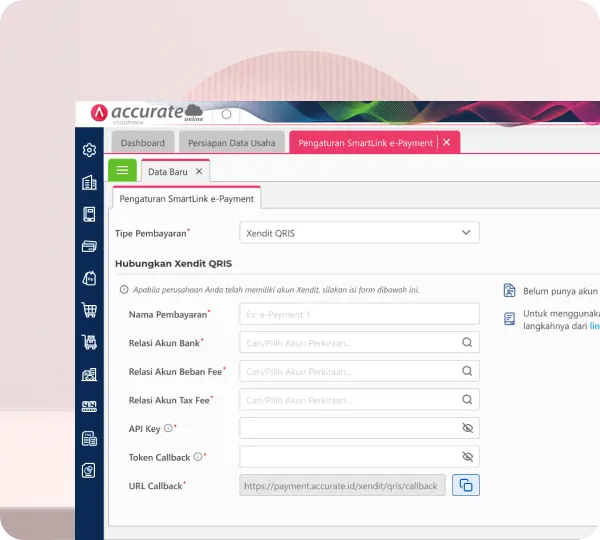Image resolution: width=600 pixels, height=540 pixels.
Task: Open the company building icon in sidebar
Action: [x=89, y=183]
